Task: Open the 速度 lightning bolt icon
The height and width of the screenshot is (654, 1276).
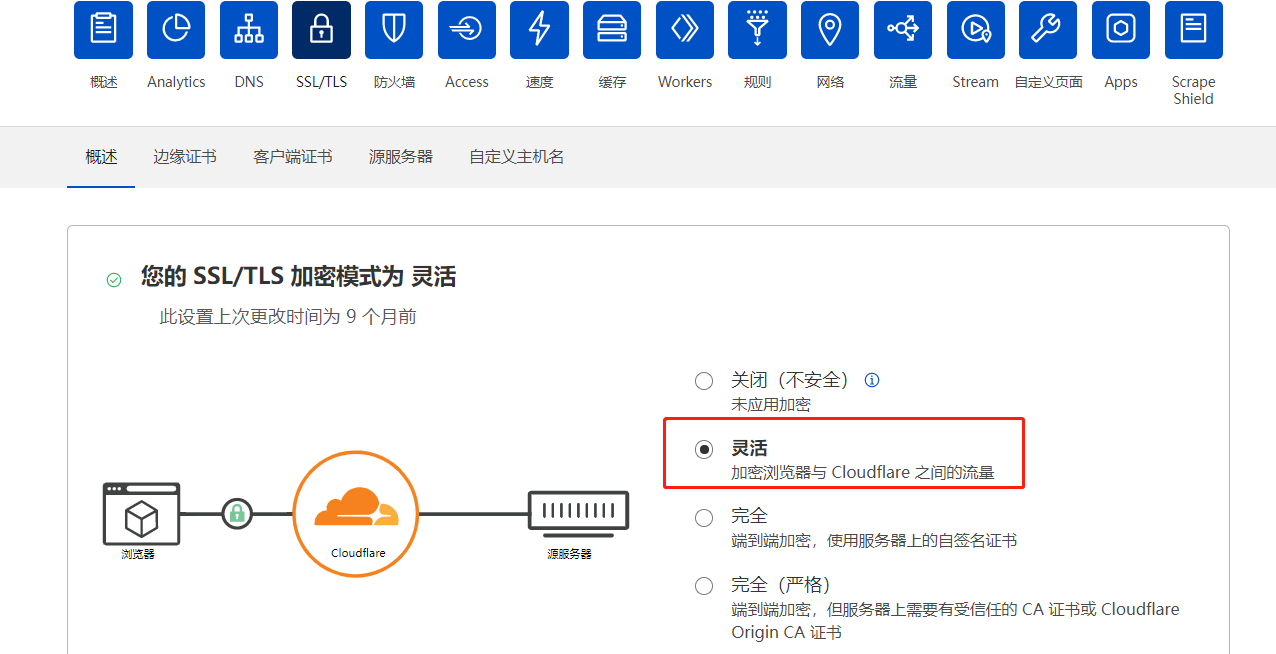Action: coord(540,30)
